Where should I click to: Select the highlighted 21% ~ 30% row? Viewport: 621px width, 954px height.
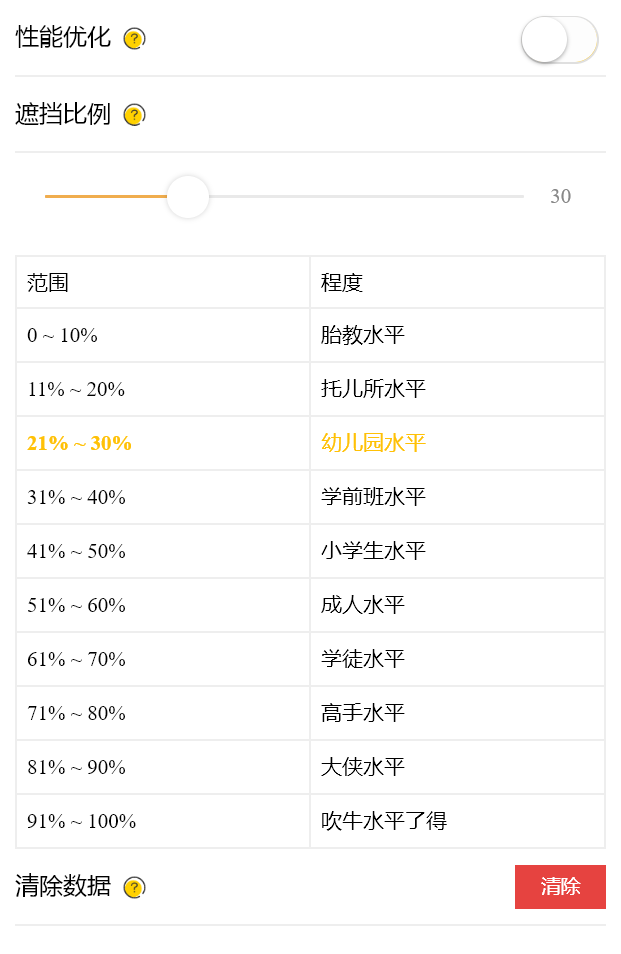pyautogui.click(x=310, y=443)
